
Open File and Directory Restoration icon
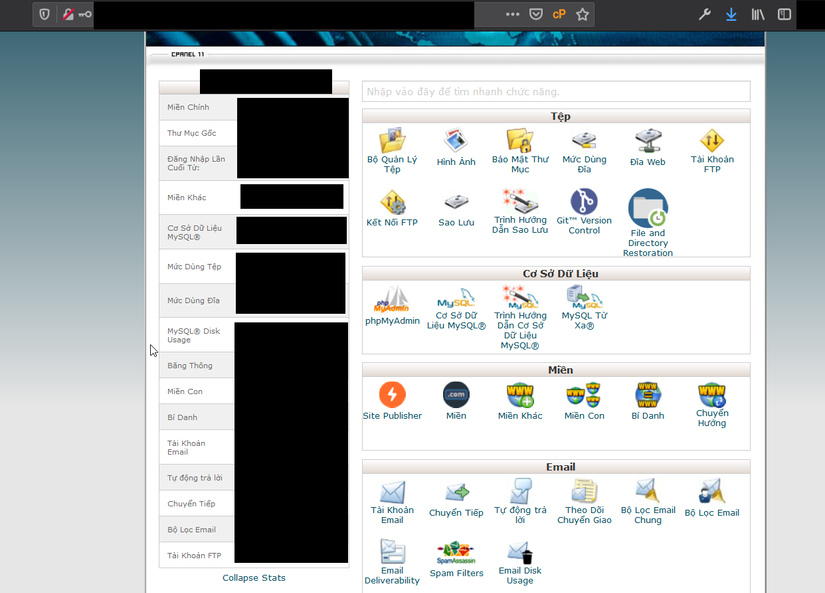(x=648, y=208)
